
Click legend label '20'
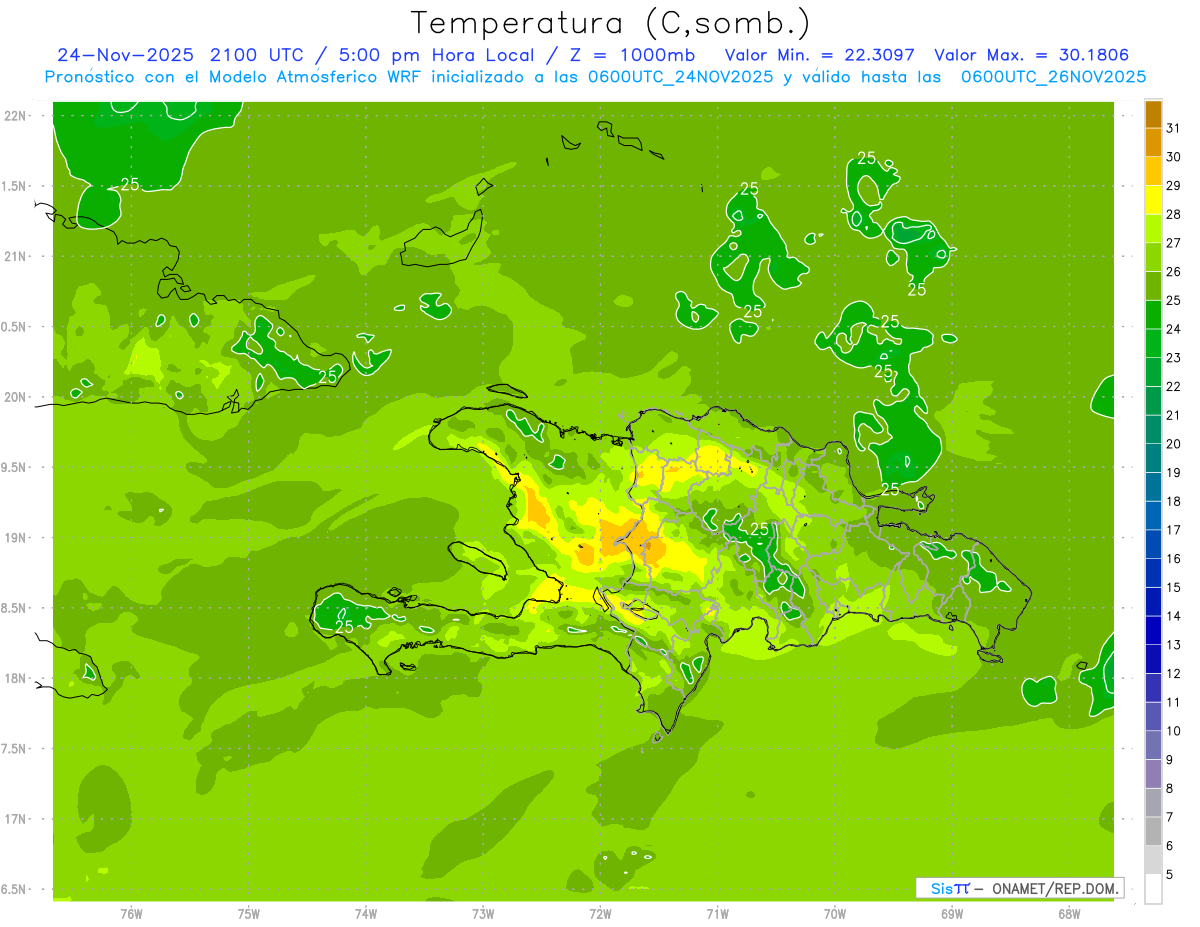[x=1173, y=444]
